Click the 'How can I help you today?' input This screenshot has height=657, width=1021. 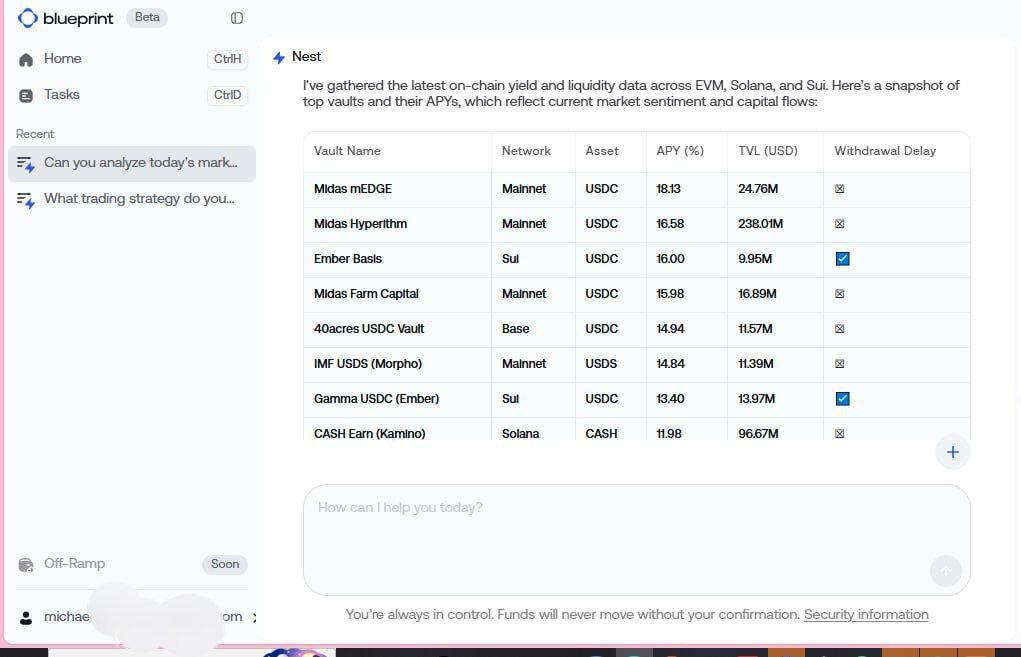point(637,539)
